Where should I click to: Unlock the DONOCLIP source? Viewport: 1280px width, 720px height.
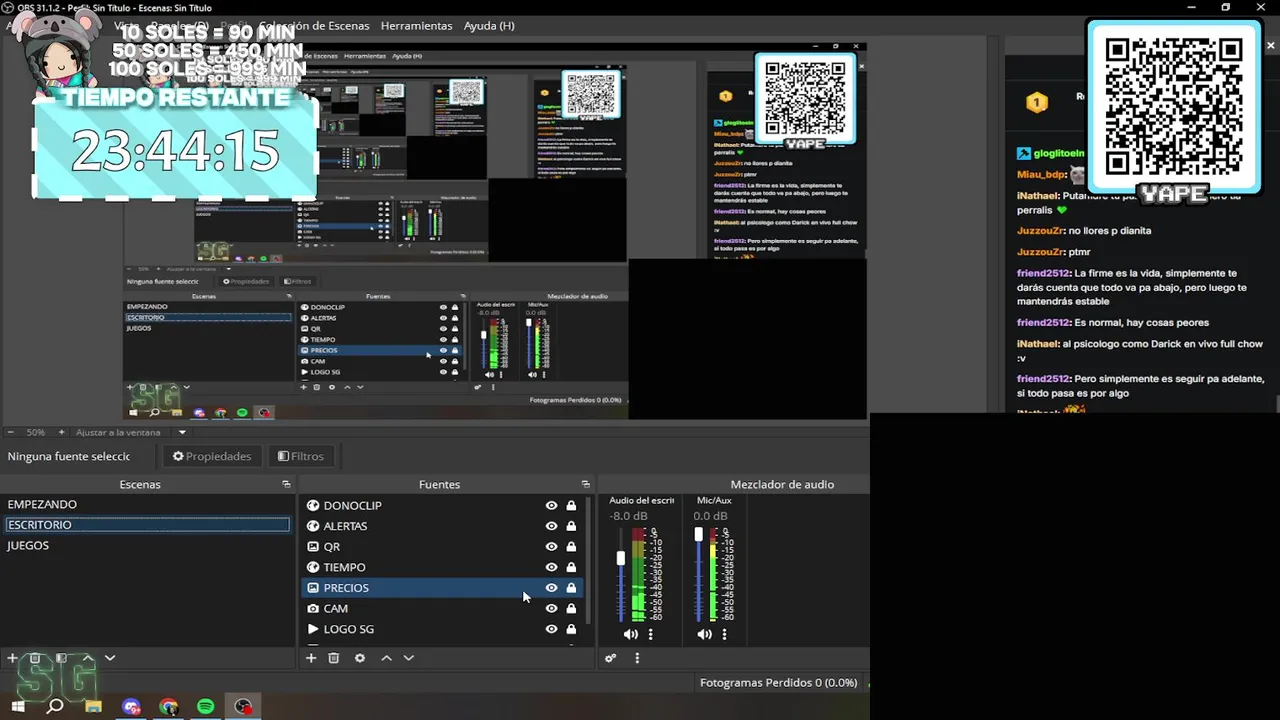pyautogui.click(x=571, y=505)
